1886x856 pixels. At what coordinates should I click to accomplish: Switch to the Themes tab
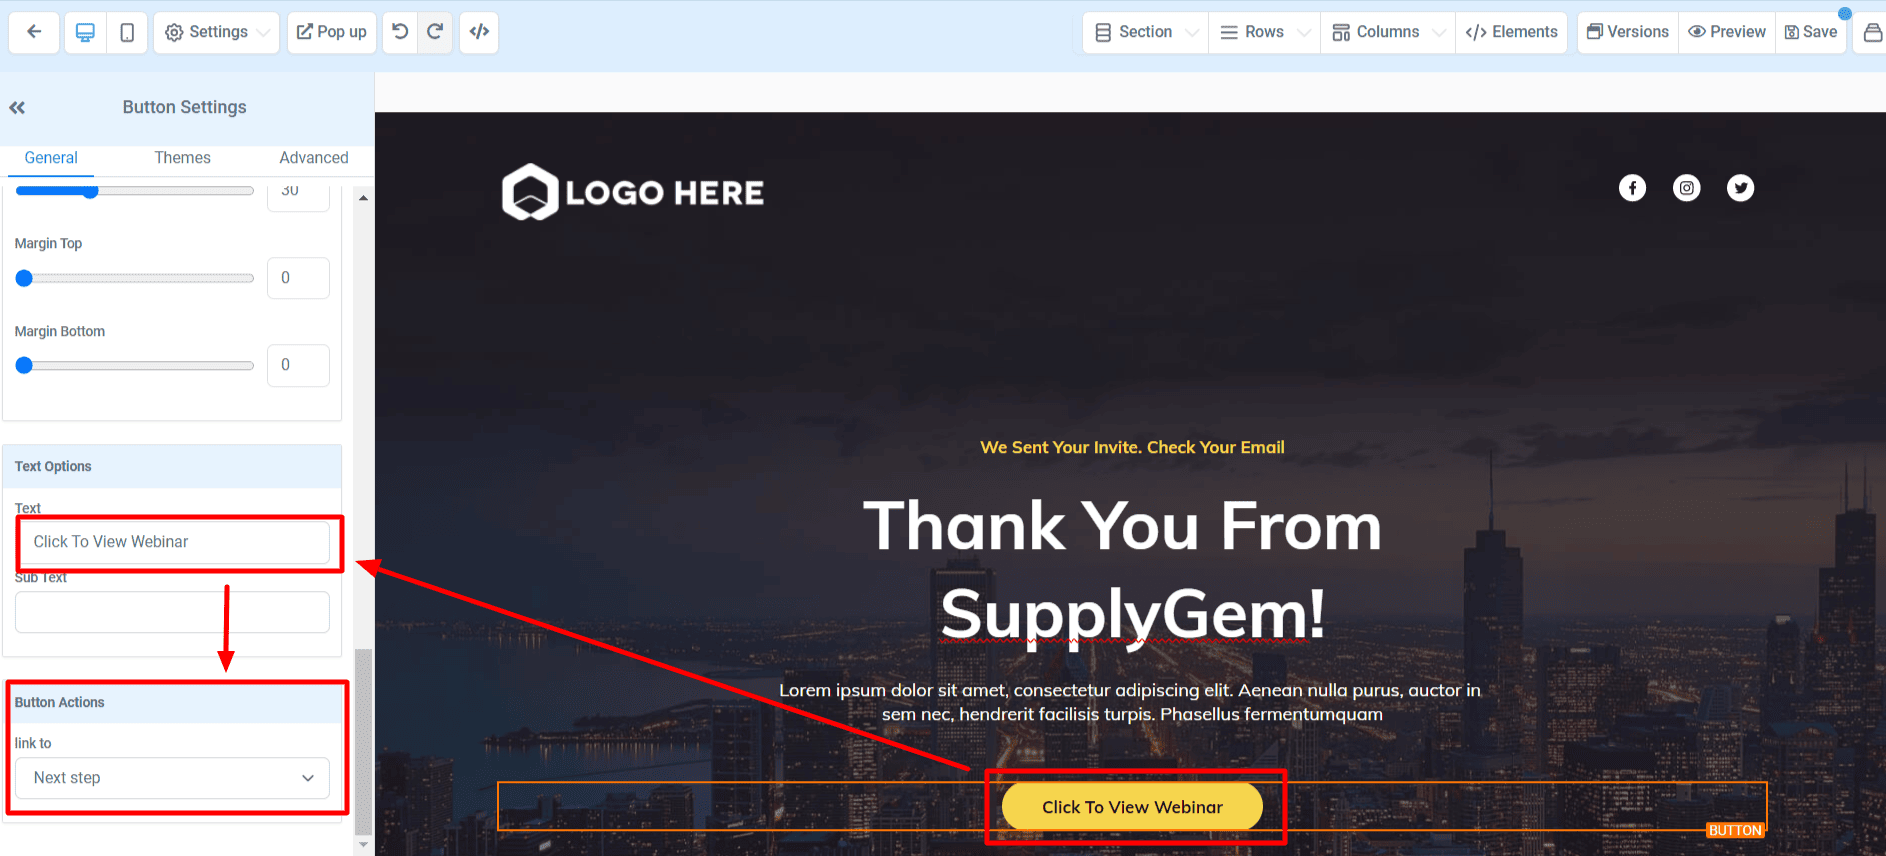click(x=182, y=158)
